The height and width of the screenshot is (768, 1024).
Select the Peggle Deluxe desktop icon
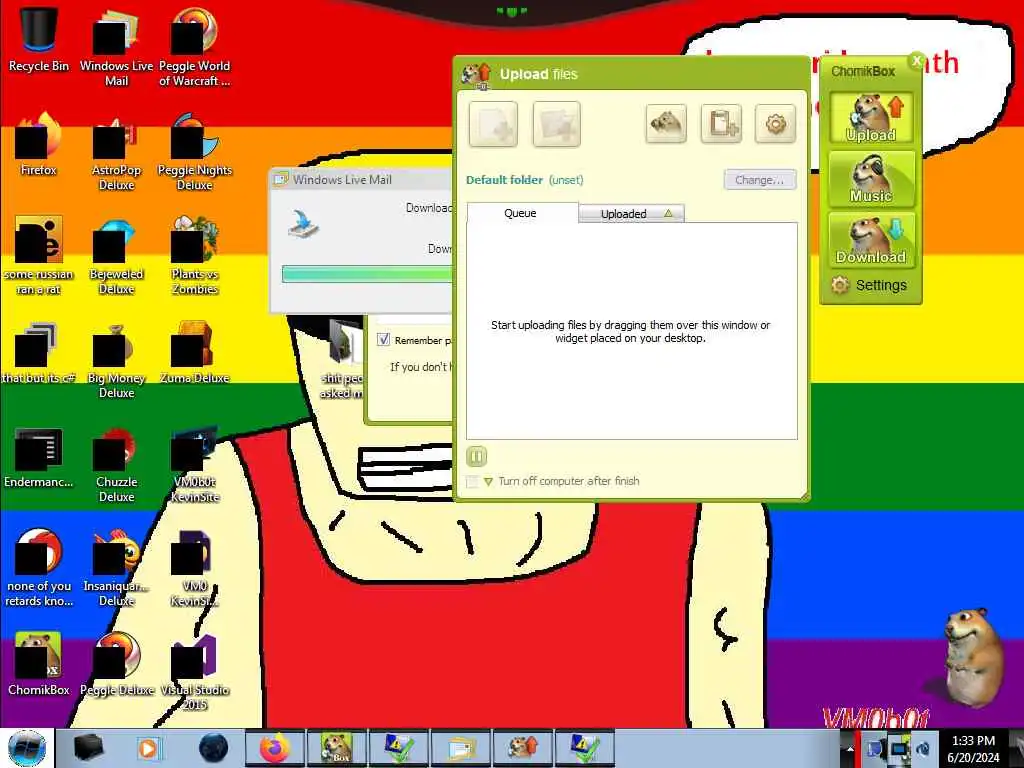[116, 664]
